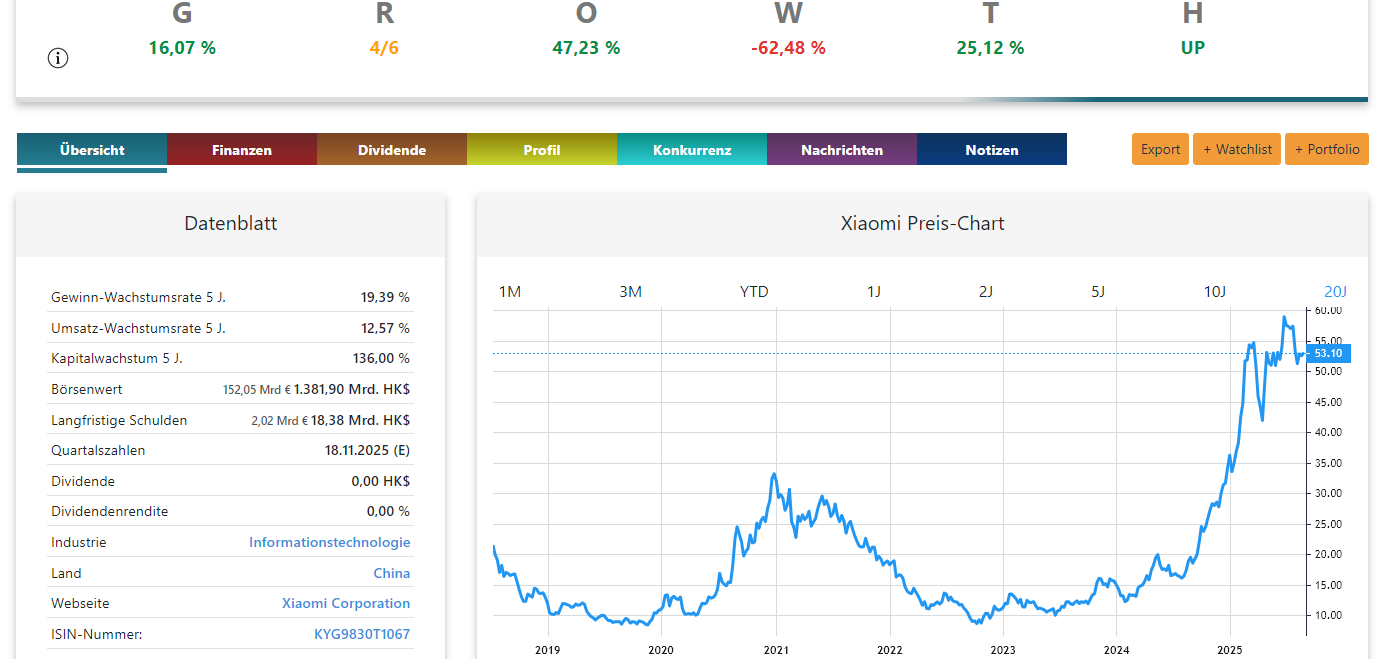Viewport: 1383px width, 659px height.
Task: Click ISIN link KYG9830T1067
Action: pyautogui.click(x=362, y=634)
